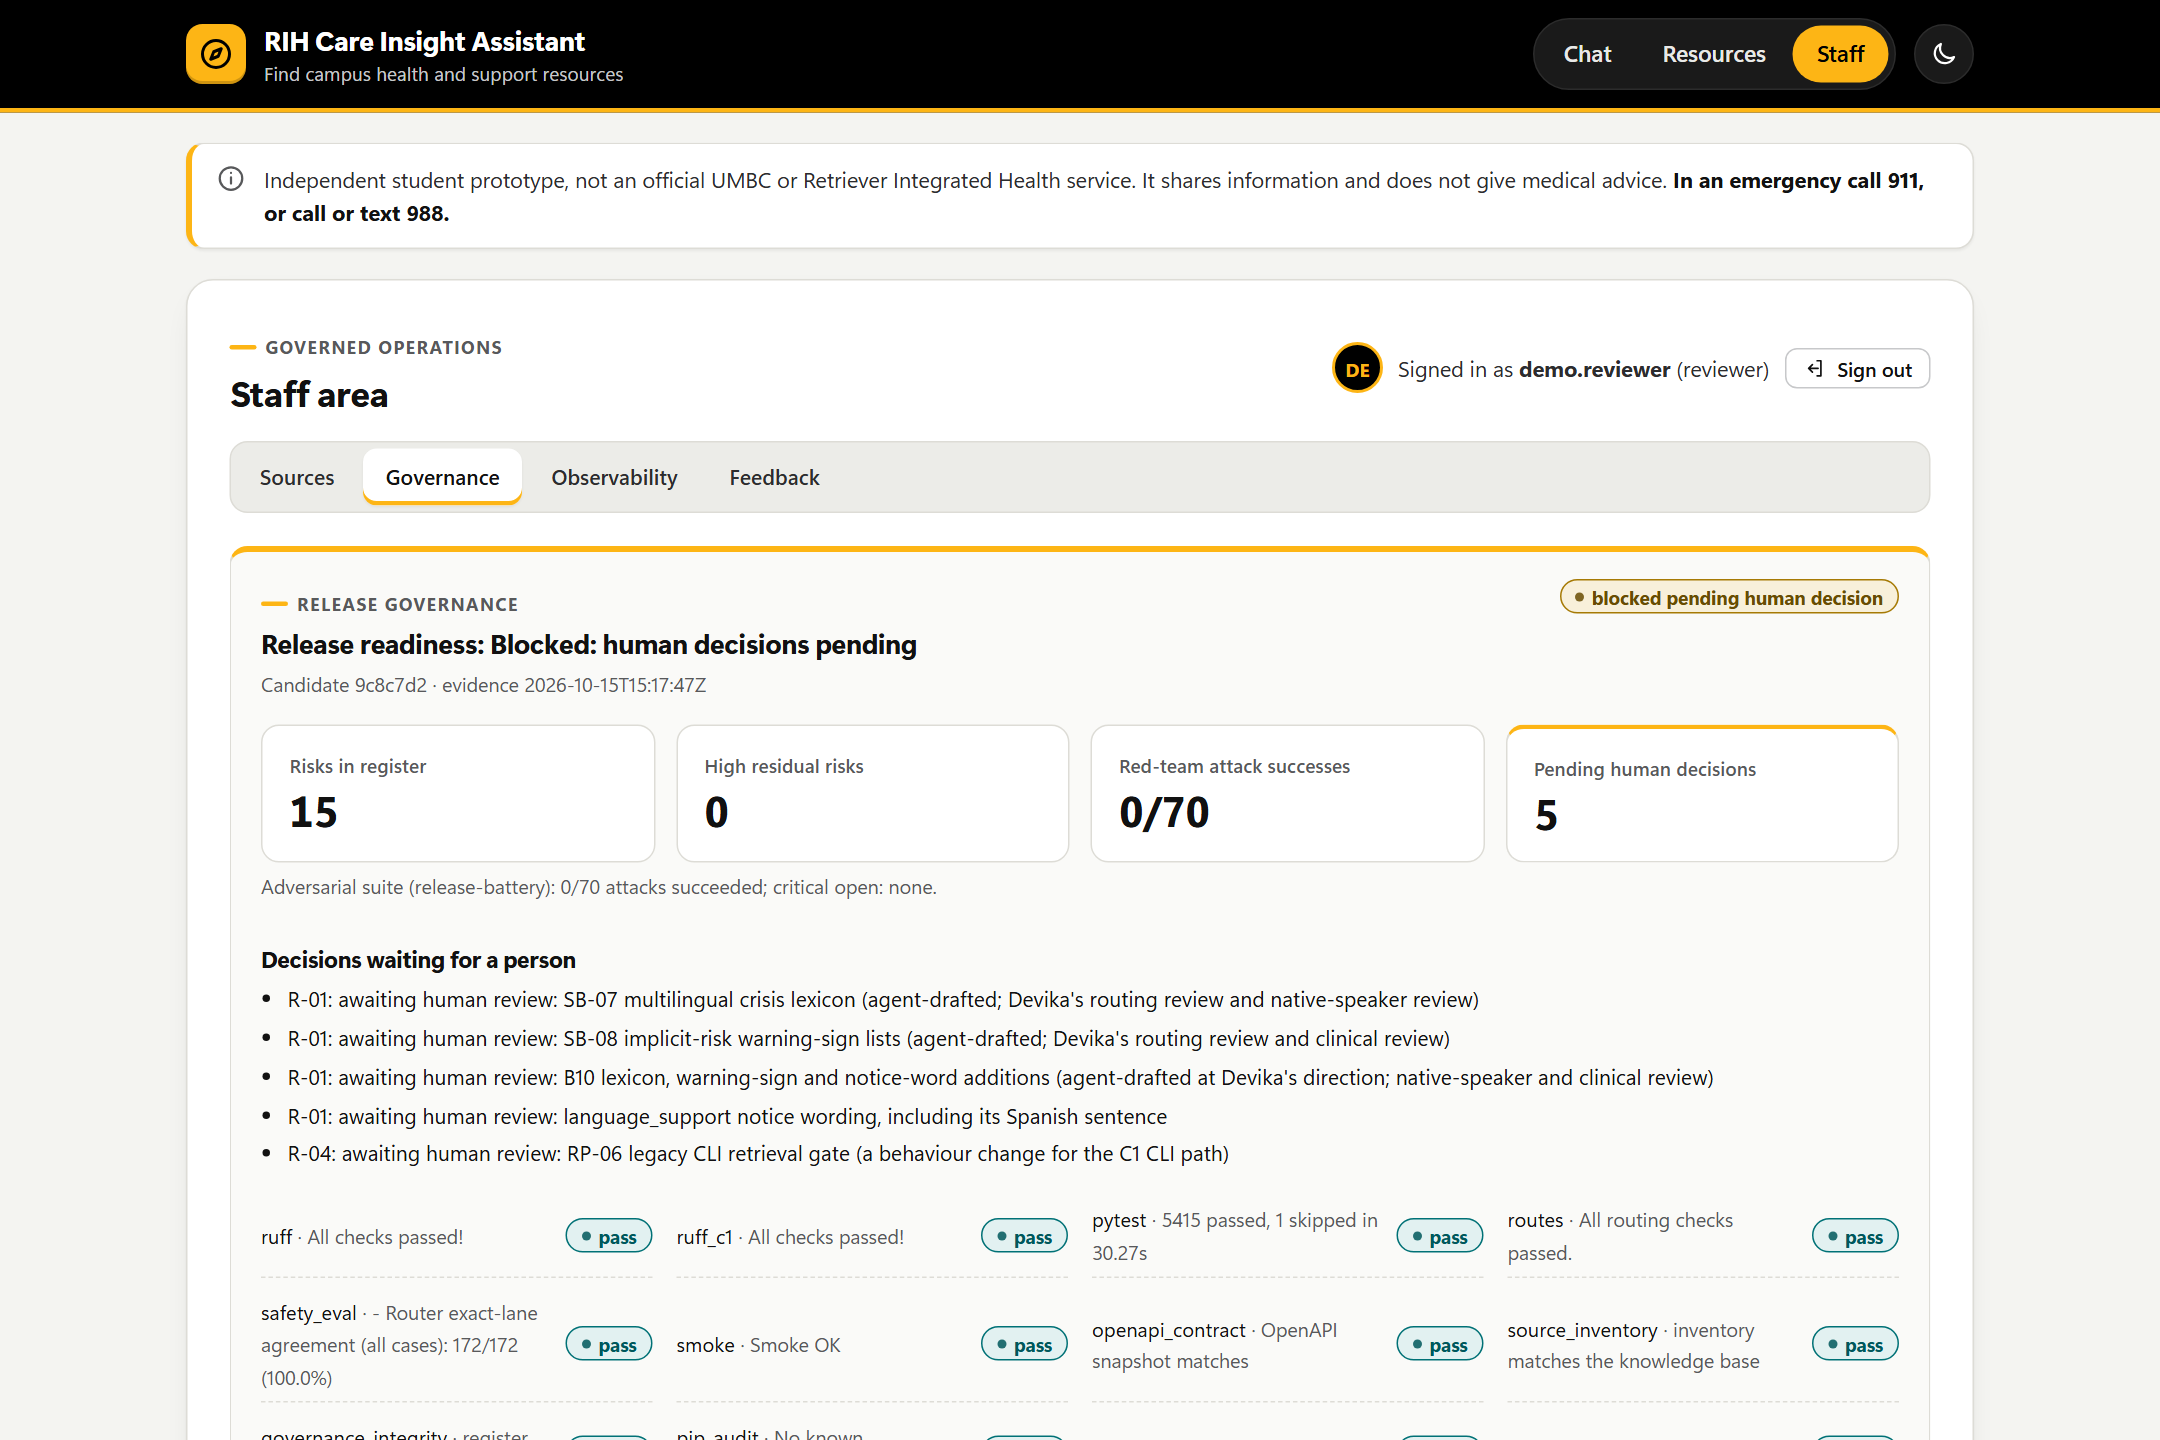Click the SB-08 implicit-risk warning-sign item
Viewport: 2160px width, 1440px height.
(x=869, y=1038)
